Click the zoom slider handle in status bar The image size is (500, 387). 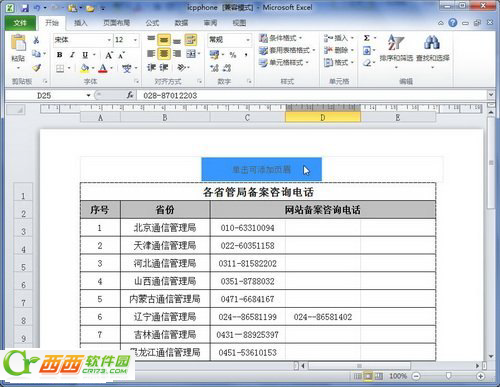pos(449,376)
